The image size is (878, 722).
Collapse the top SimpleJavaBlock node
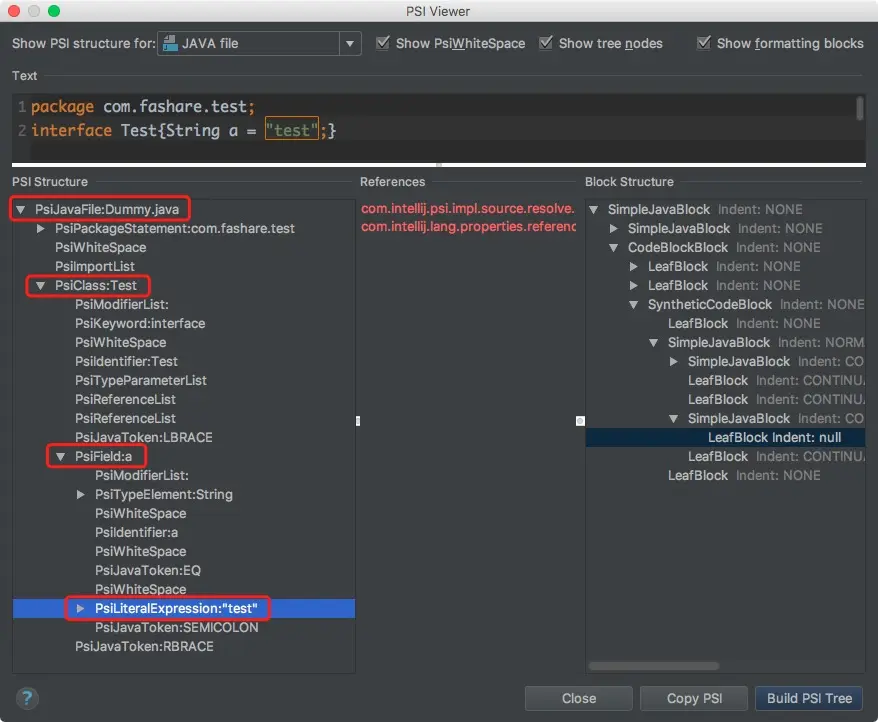tap(594, 209)
